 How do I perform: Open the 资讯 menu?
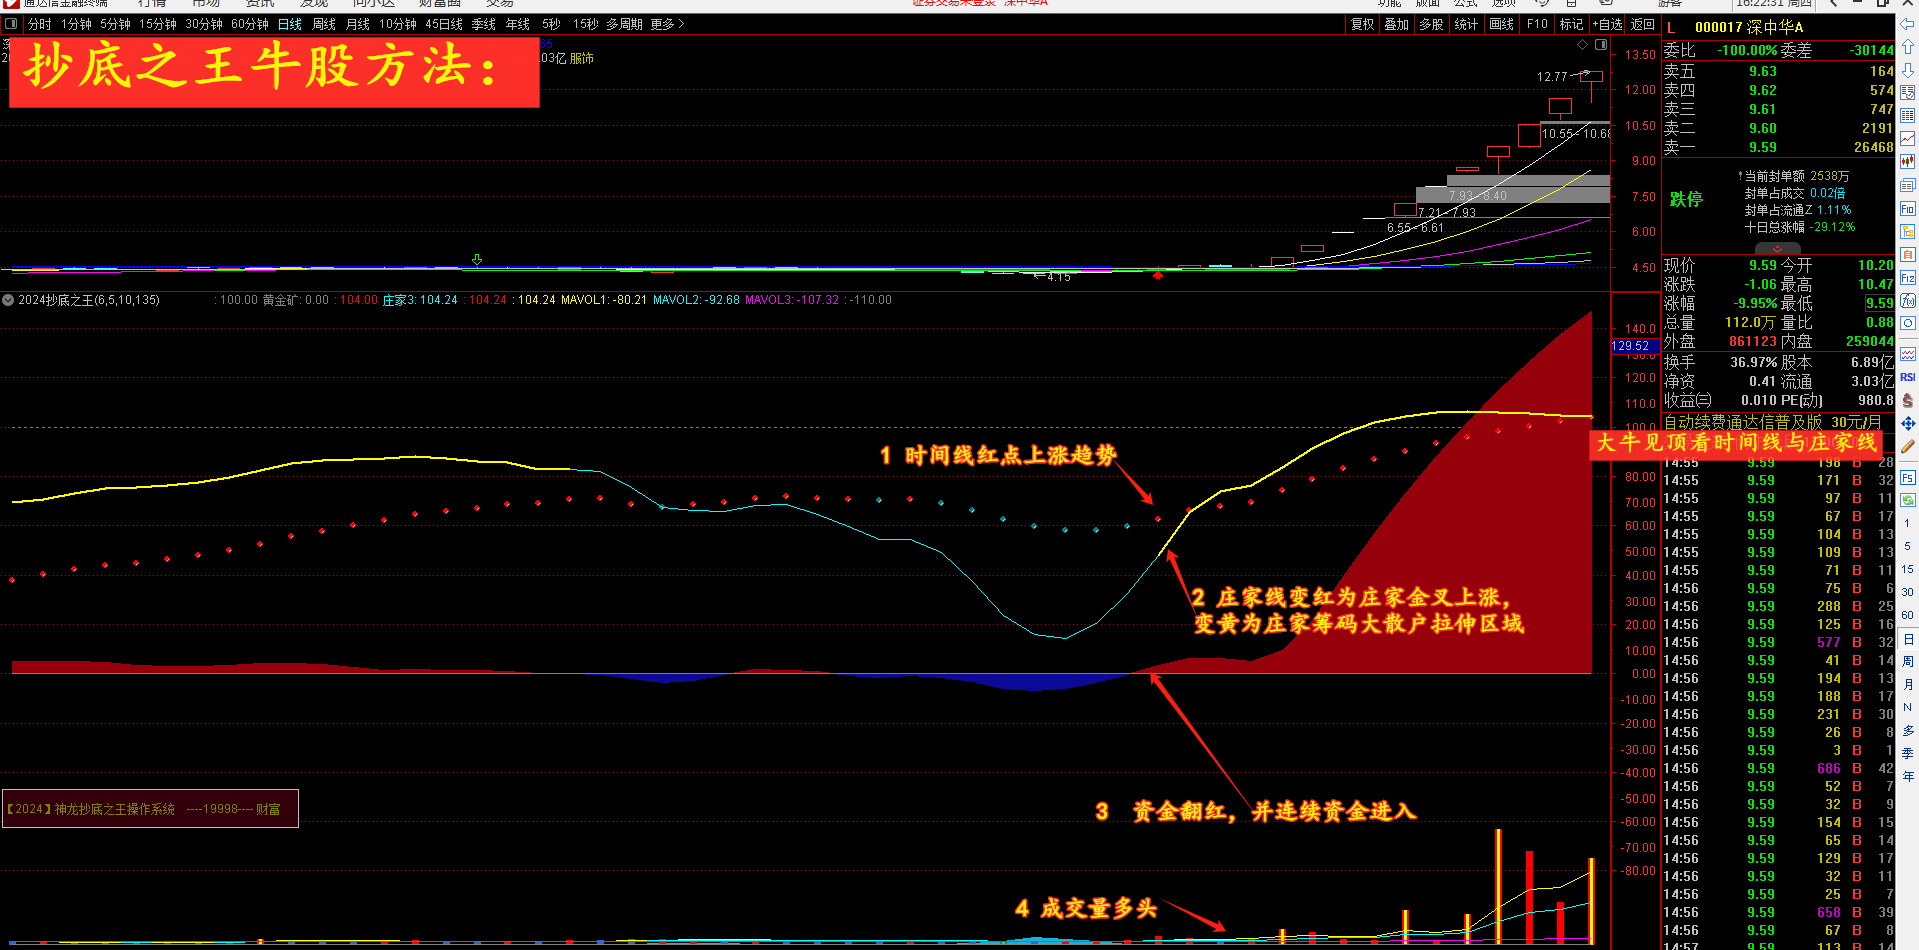(x=260, y=4)
